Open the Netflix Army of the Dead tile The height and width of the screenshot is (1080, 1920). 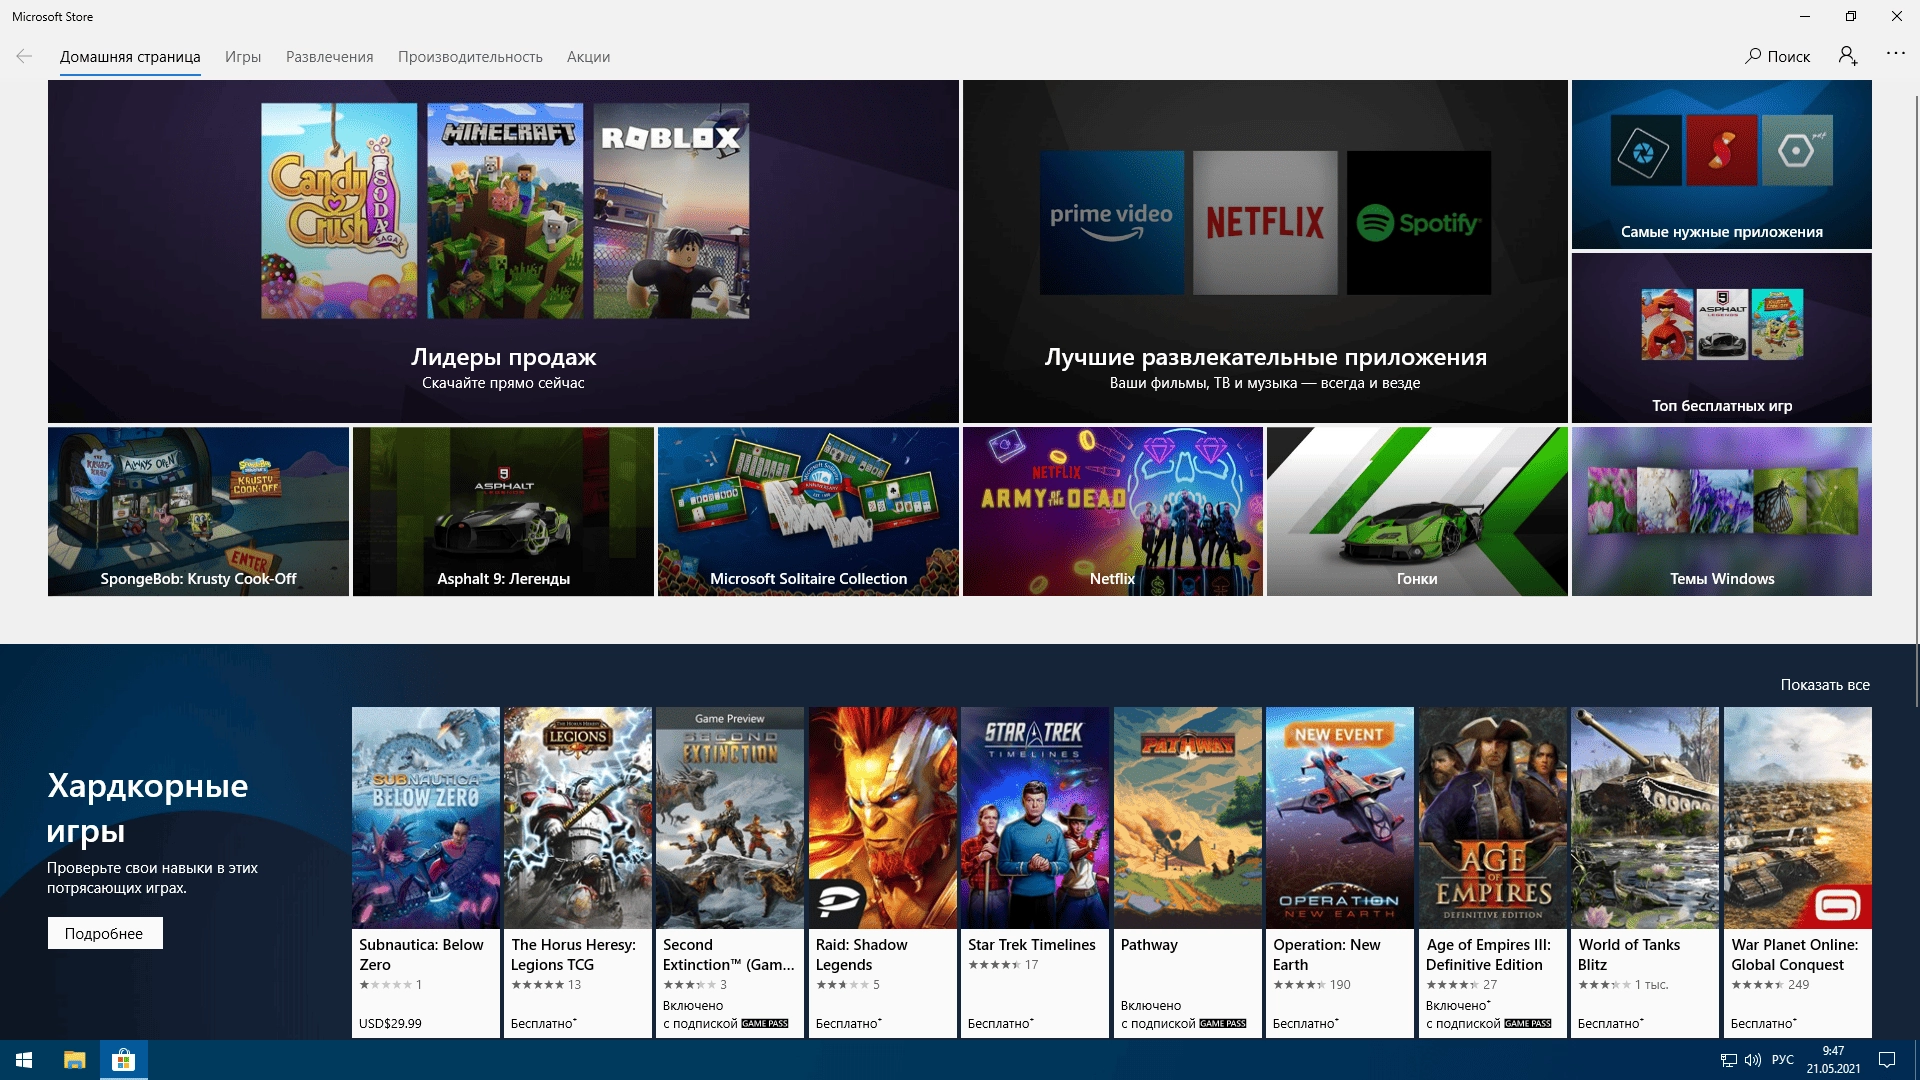tap(1113, 511)
